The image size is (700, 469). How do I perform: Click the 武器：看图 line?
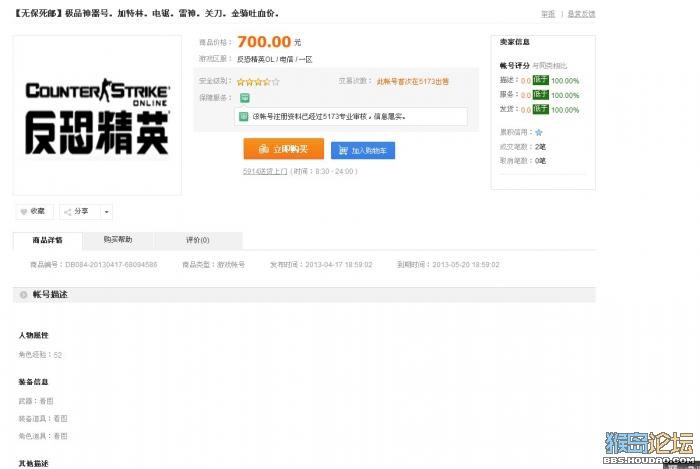click(x=36, y=401)
